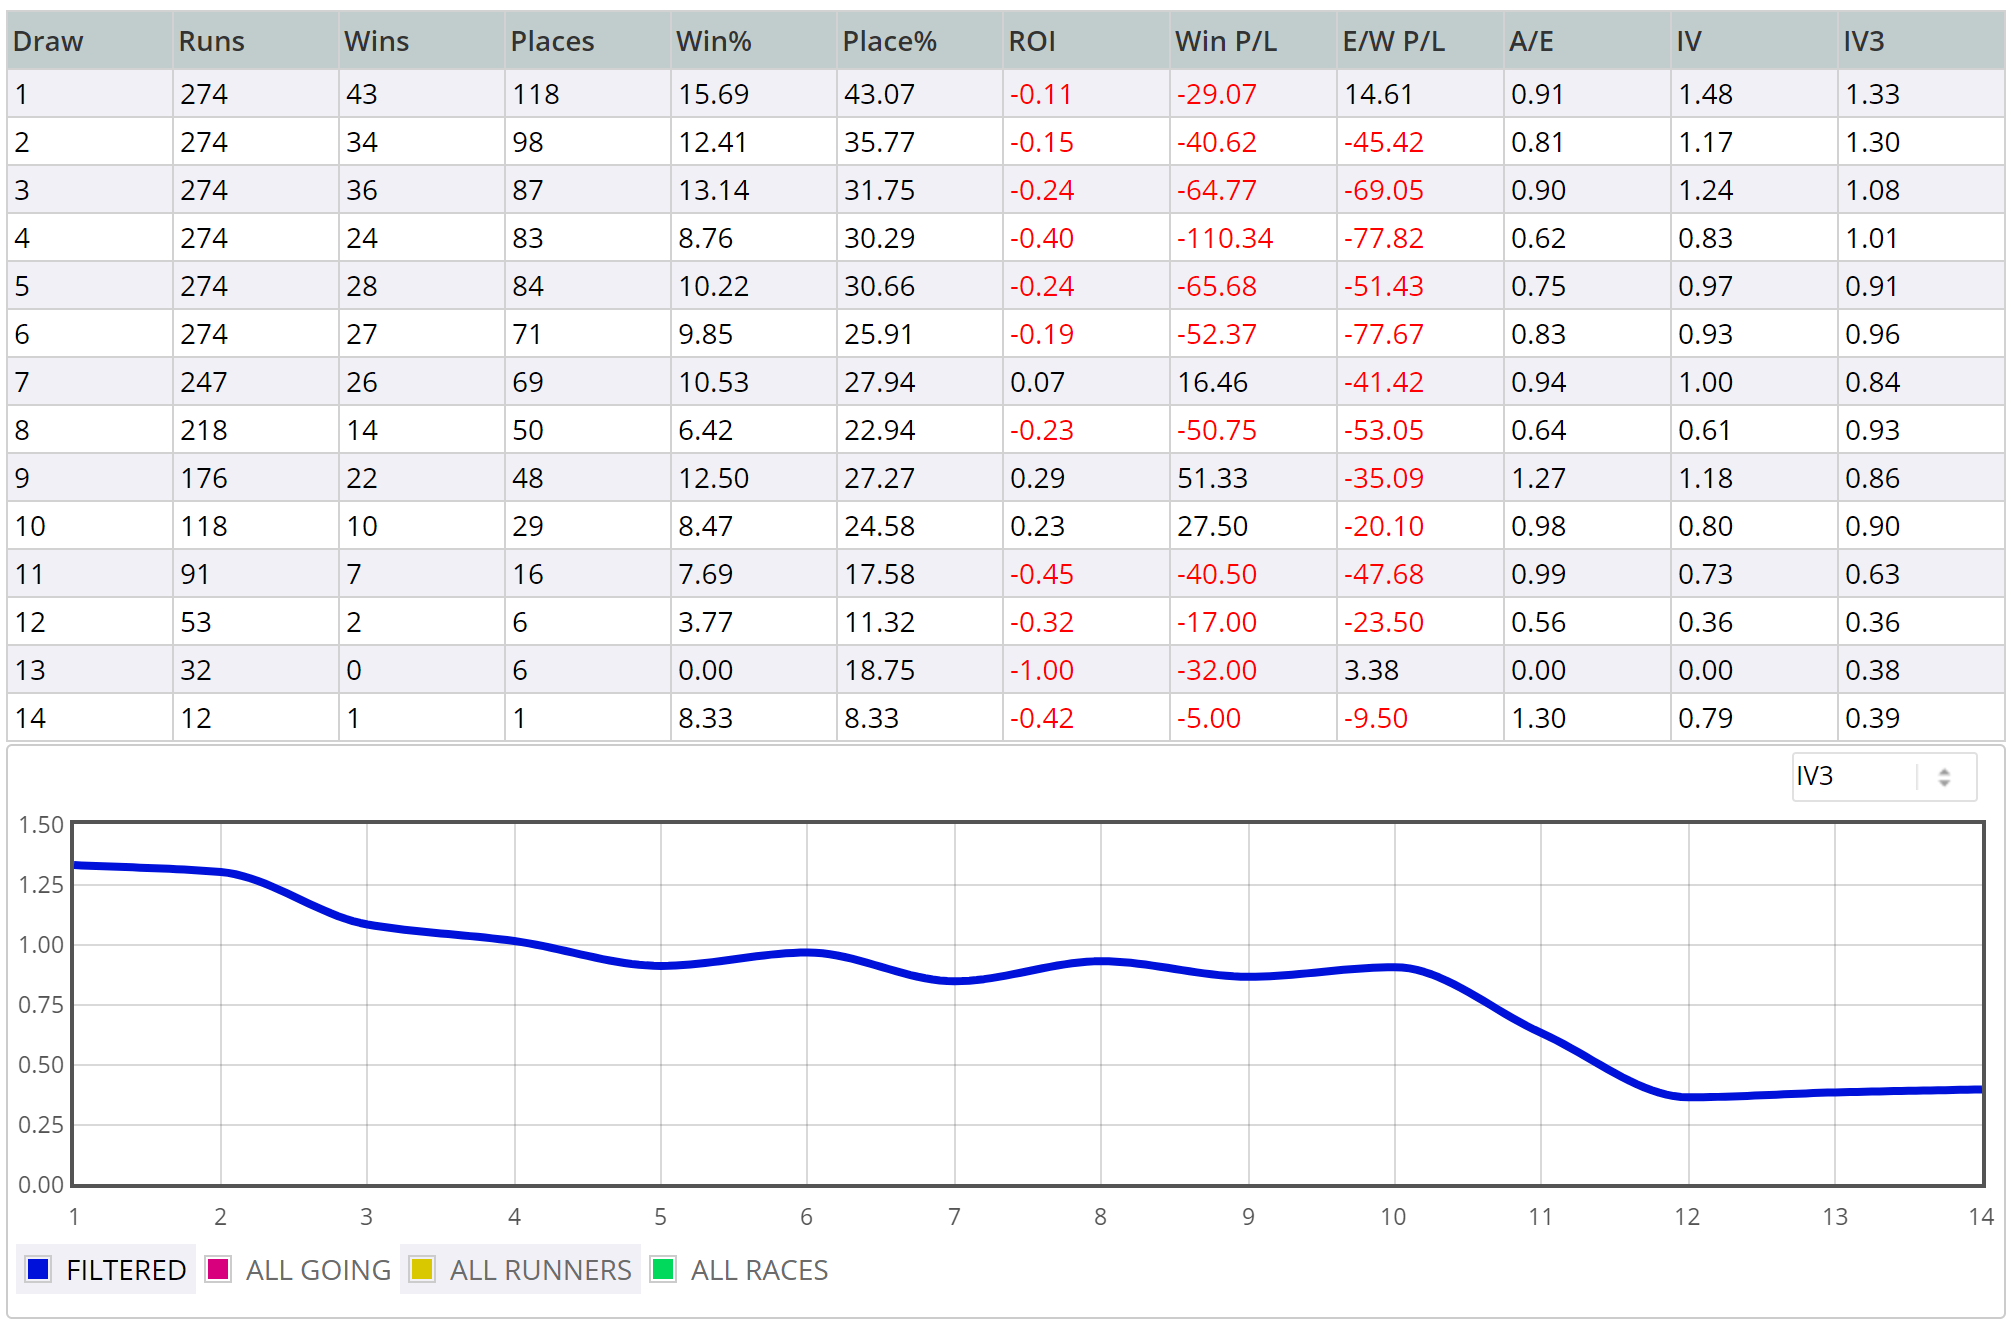
Task: Toggle the ALL GOING legend series
Action: coord(298,1269)
